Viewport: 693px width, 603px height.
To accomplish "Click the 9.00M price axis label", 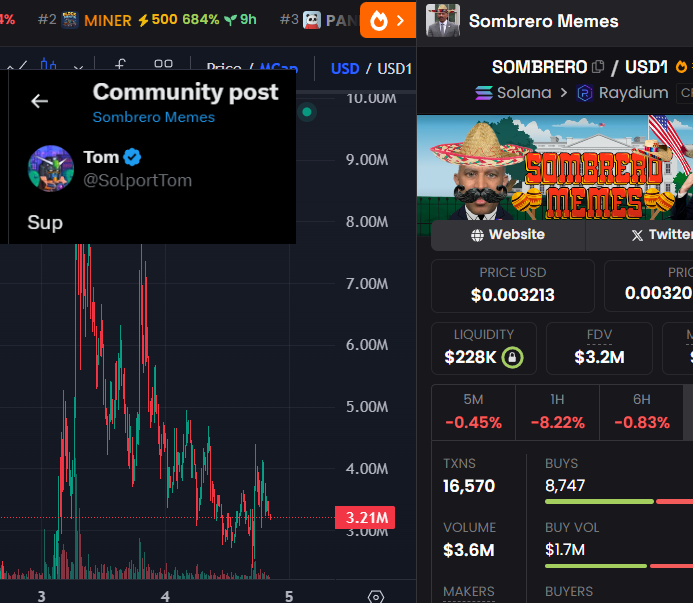I will [x=367, y=160].
